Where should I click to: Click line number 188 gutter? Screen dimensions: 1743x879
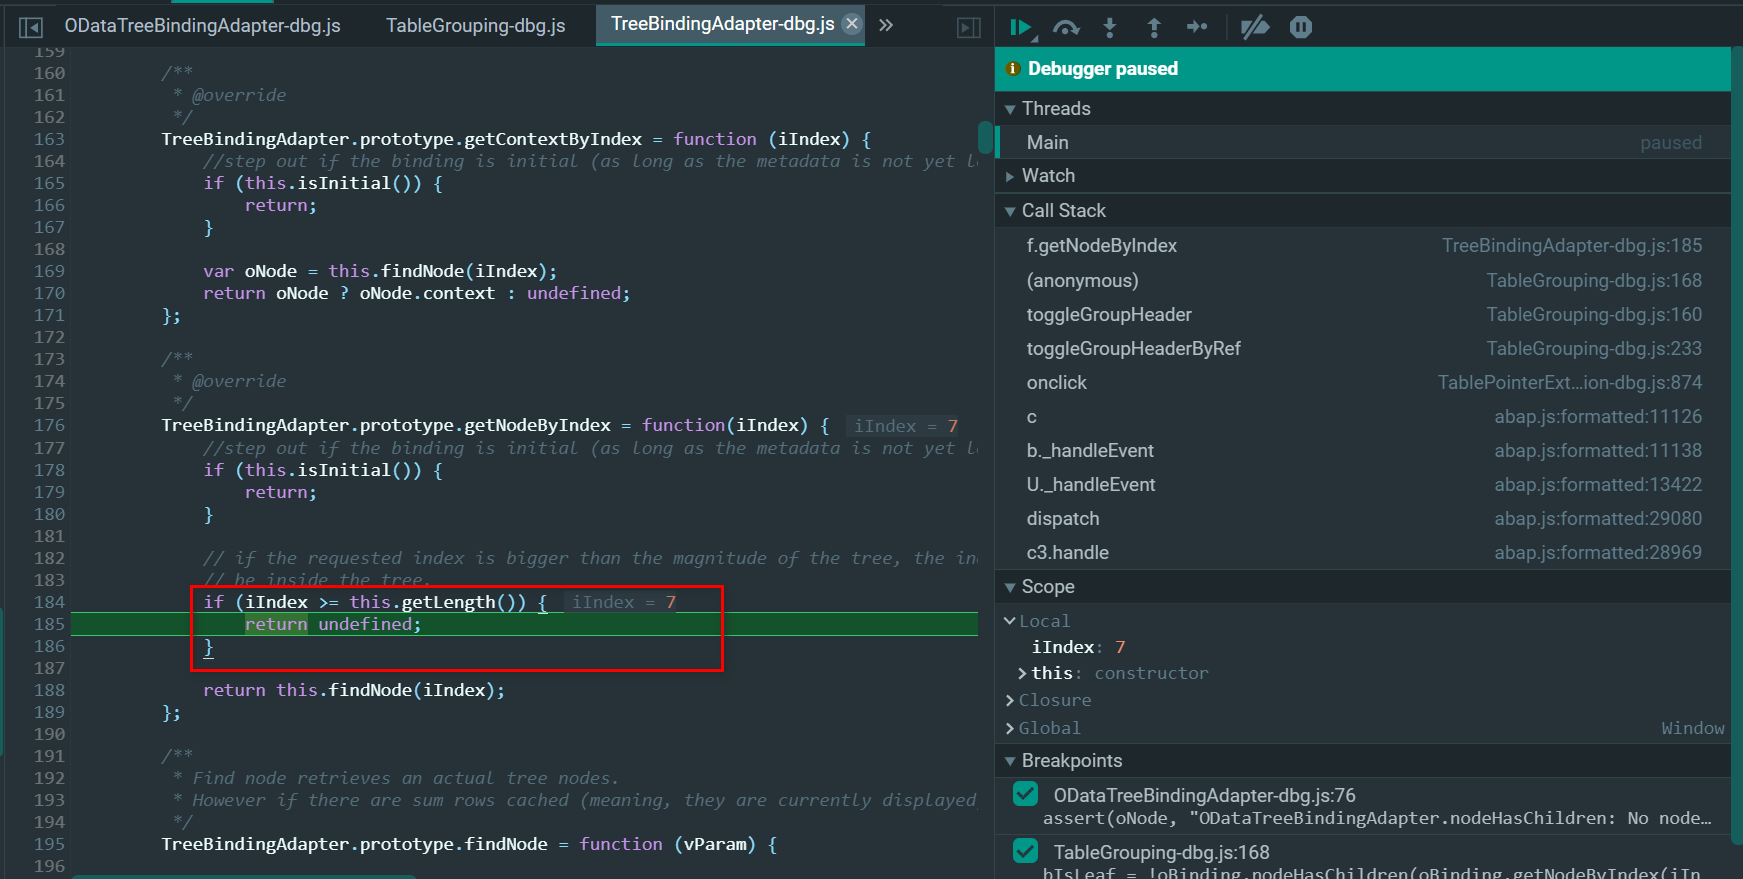click(49, 690)
